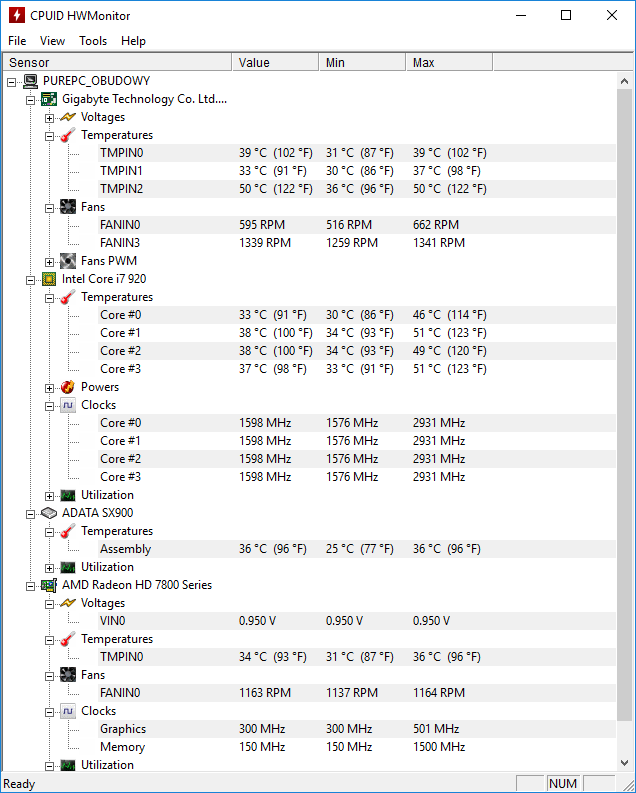636x793 pixels.
Task: Click the PUREPC_OBUDOWY computer icon
Action: [x=30, y=81]
